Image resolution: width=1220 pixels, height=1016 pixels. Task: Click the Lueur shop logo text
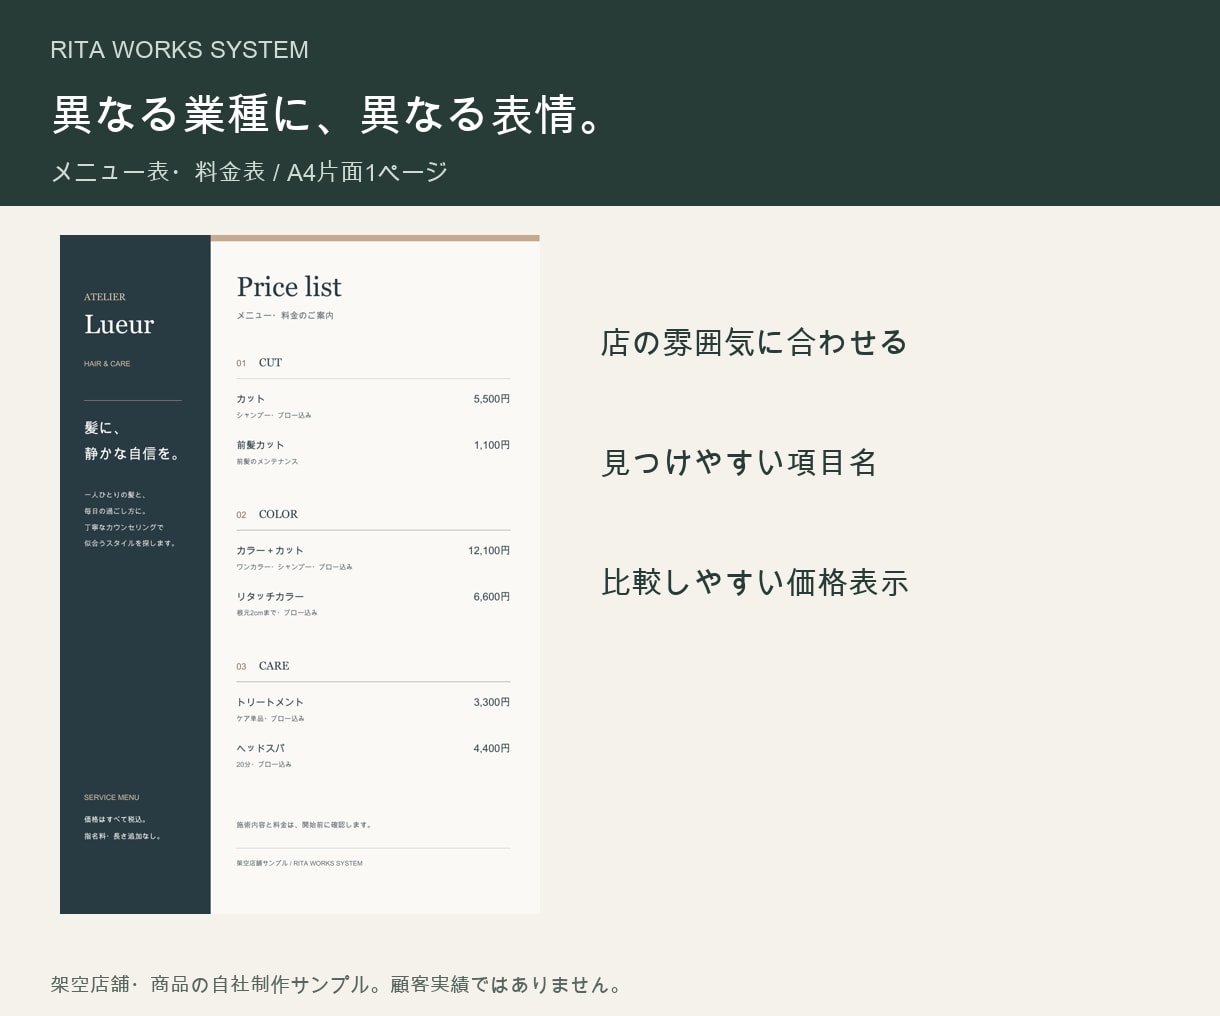tap(119, 324)
